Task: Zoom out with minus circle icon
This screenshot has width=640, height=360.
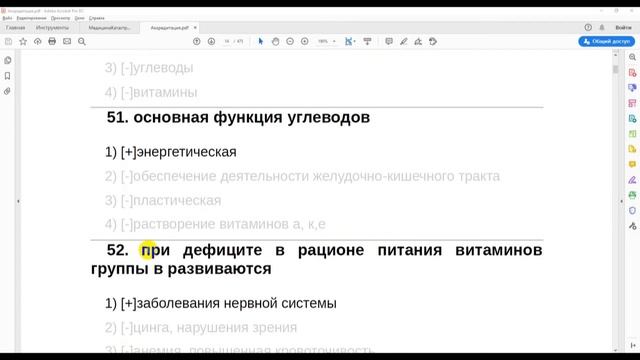Action: (x=290, y=41)
